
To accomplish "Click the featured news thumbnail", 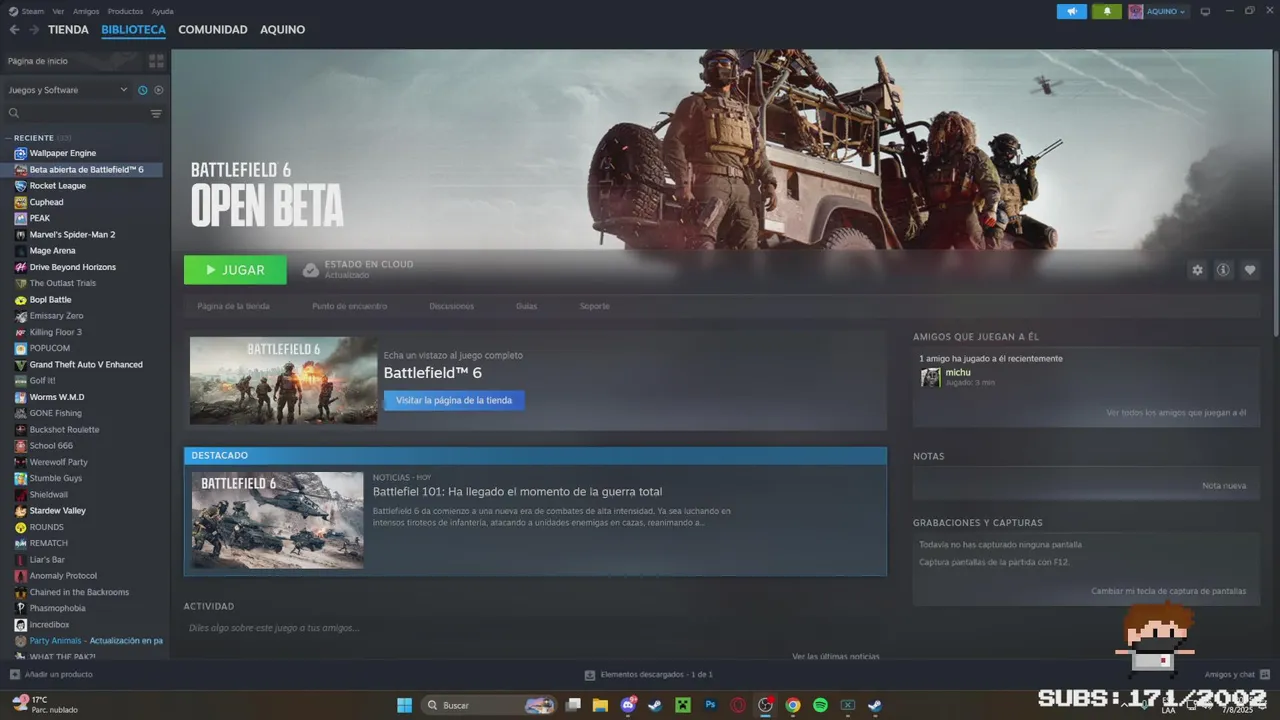I will pyautogui.click(x=277, y=520).
